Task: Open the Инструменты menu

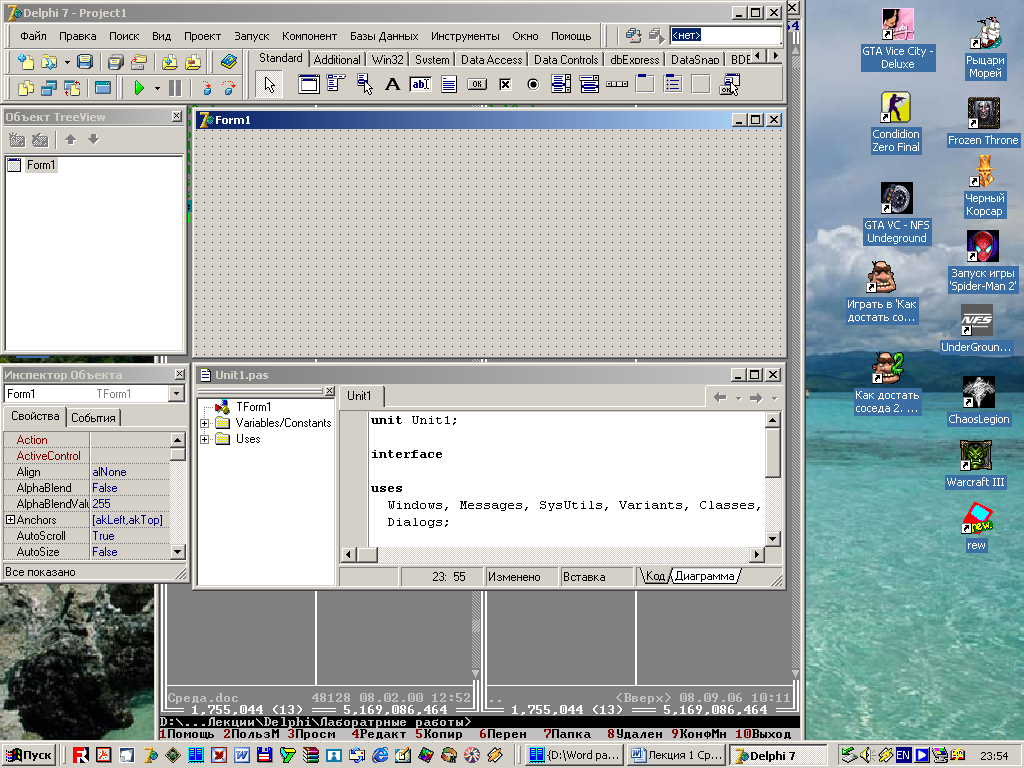Action: (465, 36)
